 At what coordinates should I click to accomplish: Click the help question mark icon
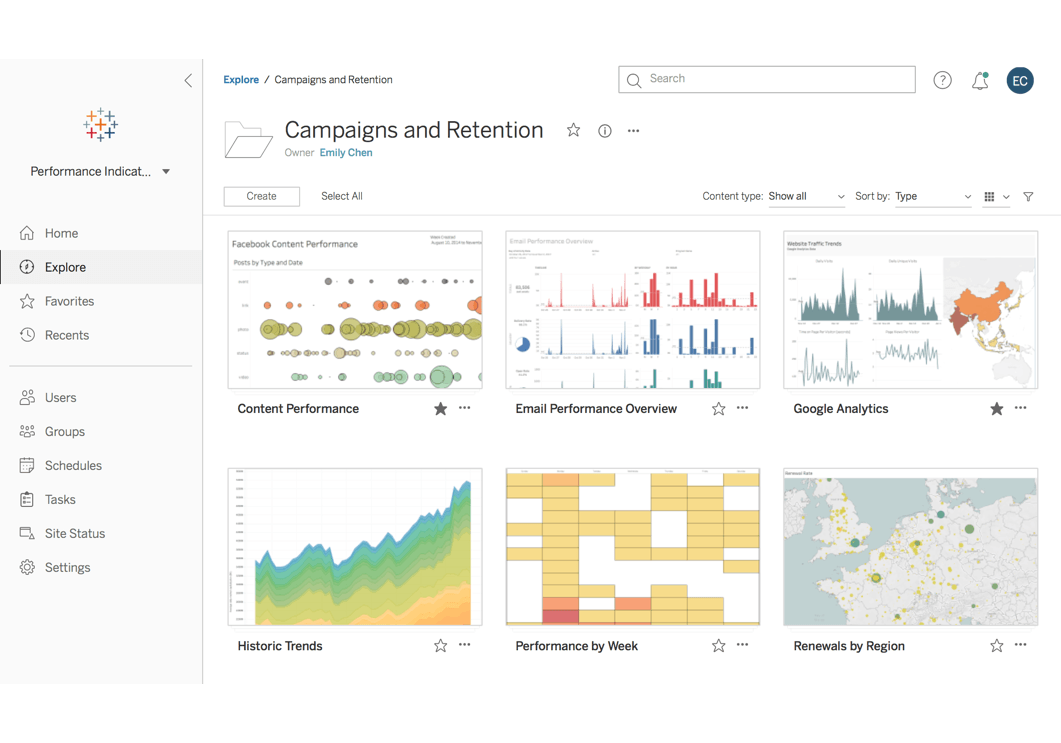tap(942, 80)
